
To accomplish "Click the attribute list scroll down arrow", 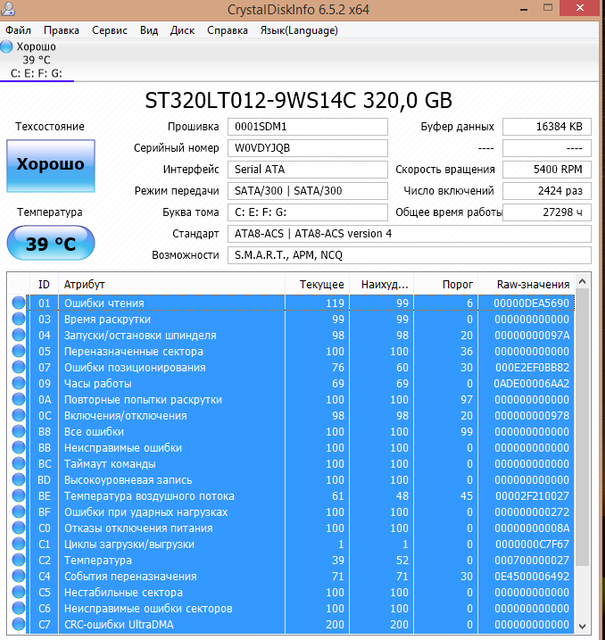I will tap(583, 626).
